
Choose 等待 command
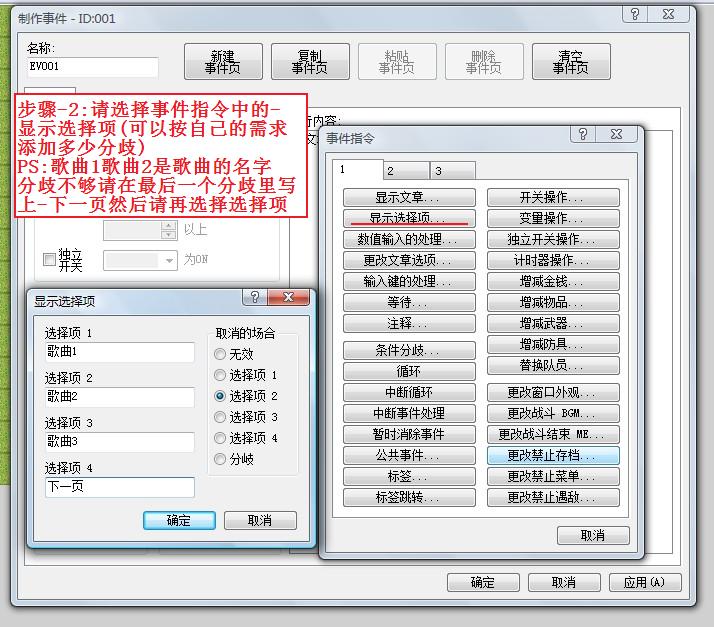409,302
